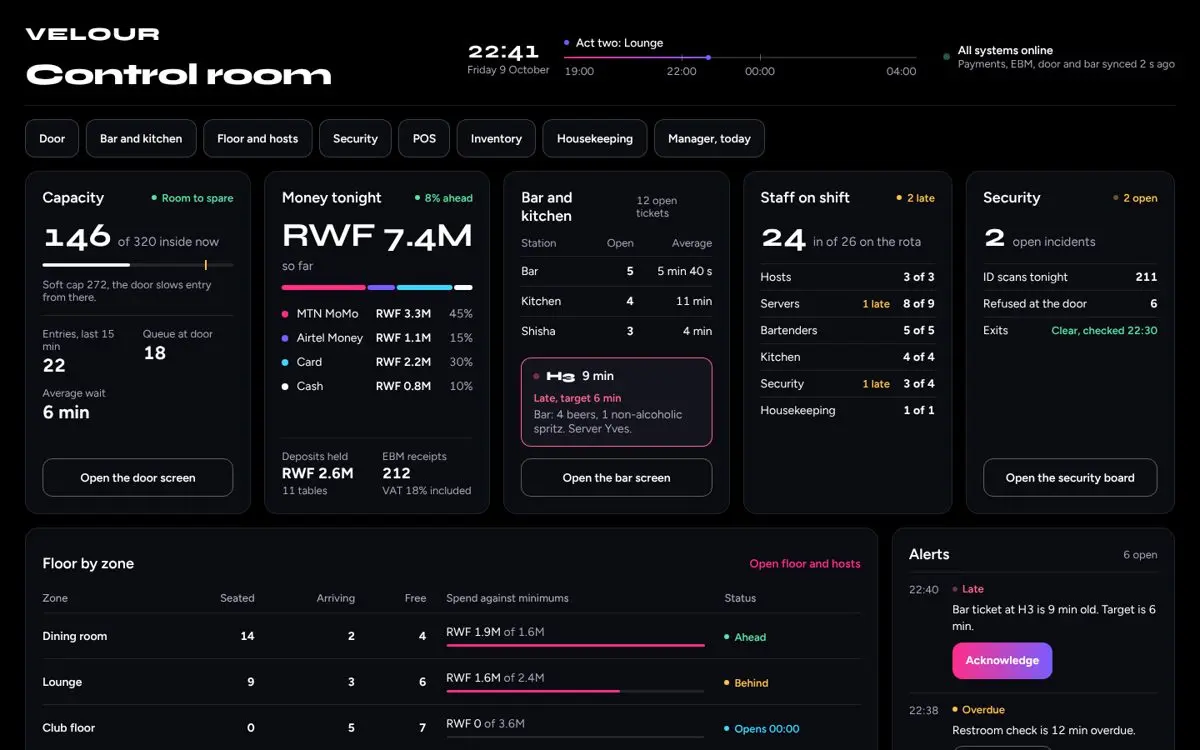Image resolution: width=1200 pixels, height=750 pixels.
Task: Select the Airtel Money payment row
Action: (x=377, y=338)
